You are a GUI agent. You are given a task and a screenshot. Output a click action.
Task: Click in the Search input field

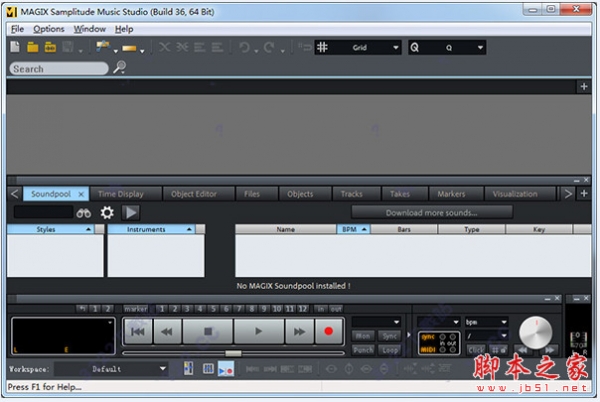click(x=58, y=69)
